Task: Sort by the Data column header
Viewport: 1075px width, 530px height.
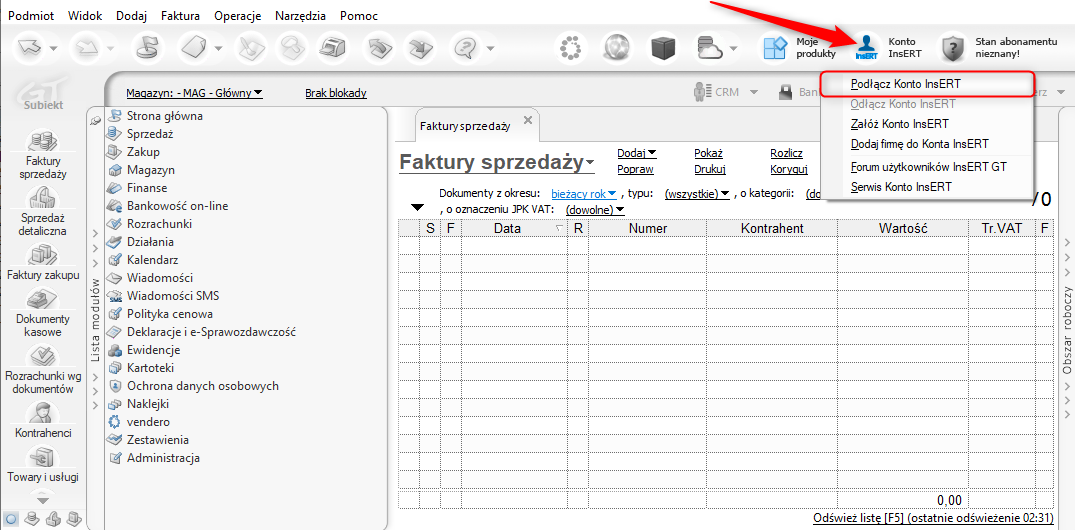Action: pyautogui.click(x=514, y=228)
